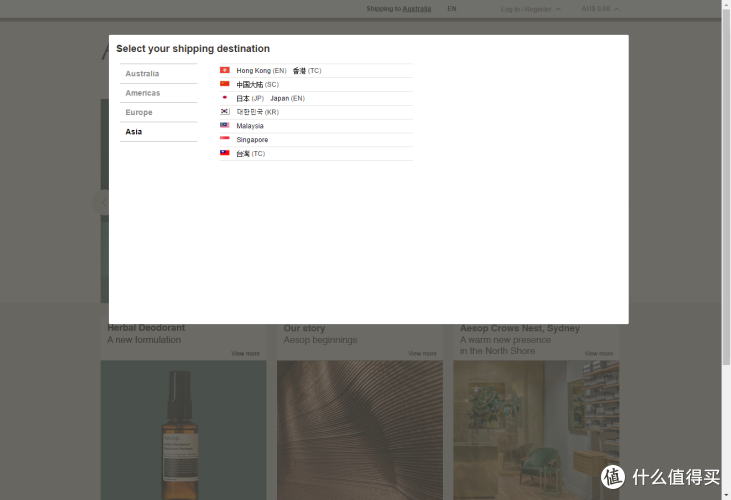Viewport: 731px width, 500px height.
Task: Click the Australia shipping link in header
Action: [416, 9]
